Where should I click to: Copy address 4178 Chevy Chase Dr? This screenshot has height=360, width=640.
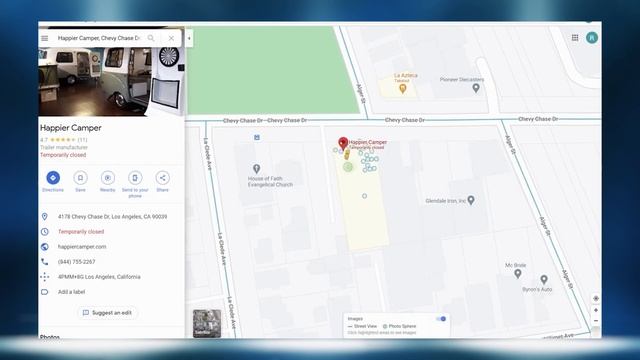pos(112,217)
